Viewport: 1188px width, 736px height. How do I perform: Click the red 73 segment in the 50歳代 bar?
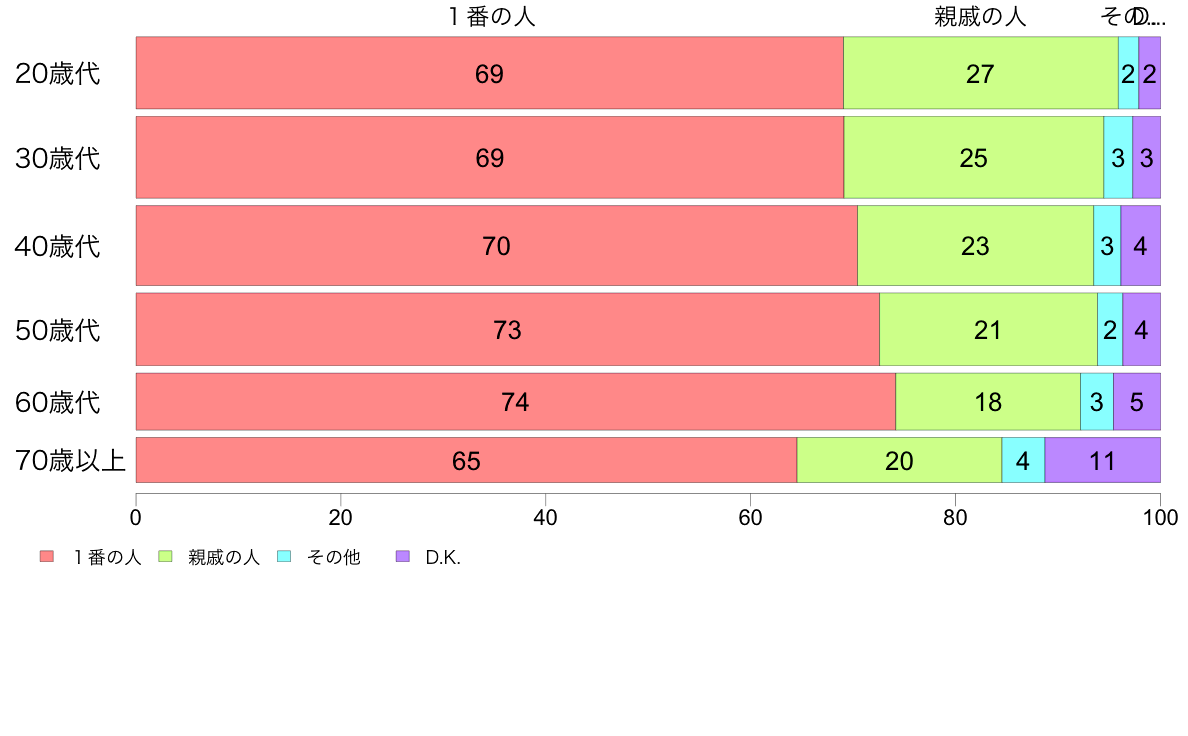[x=507, y=330]
